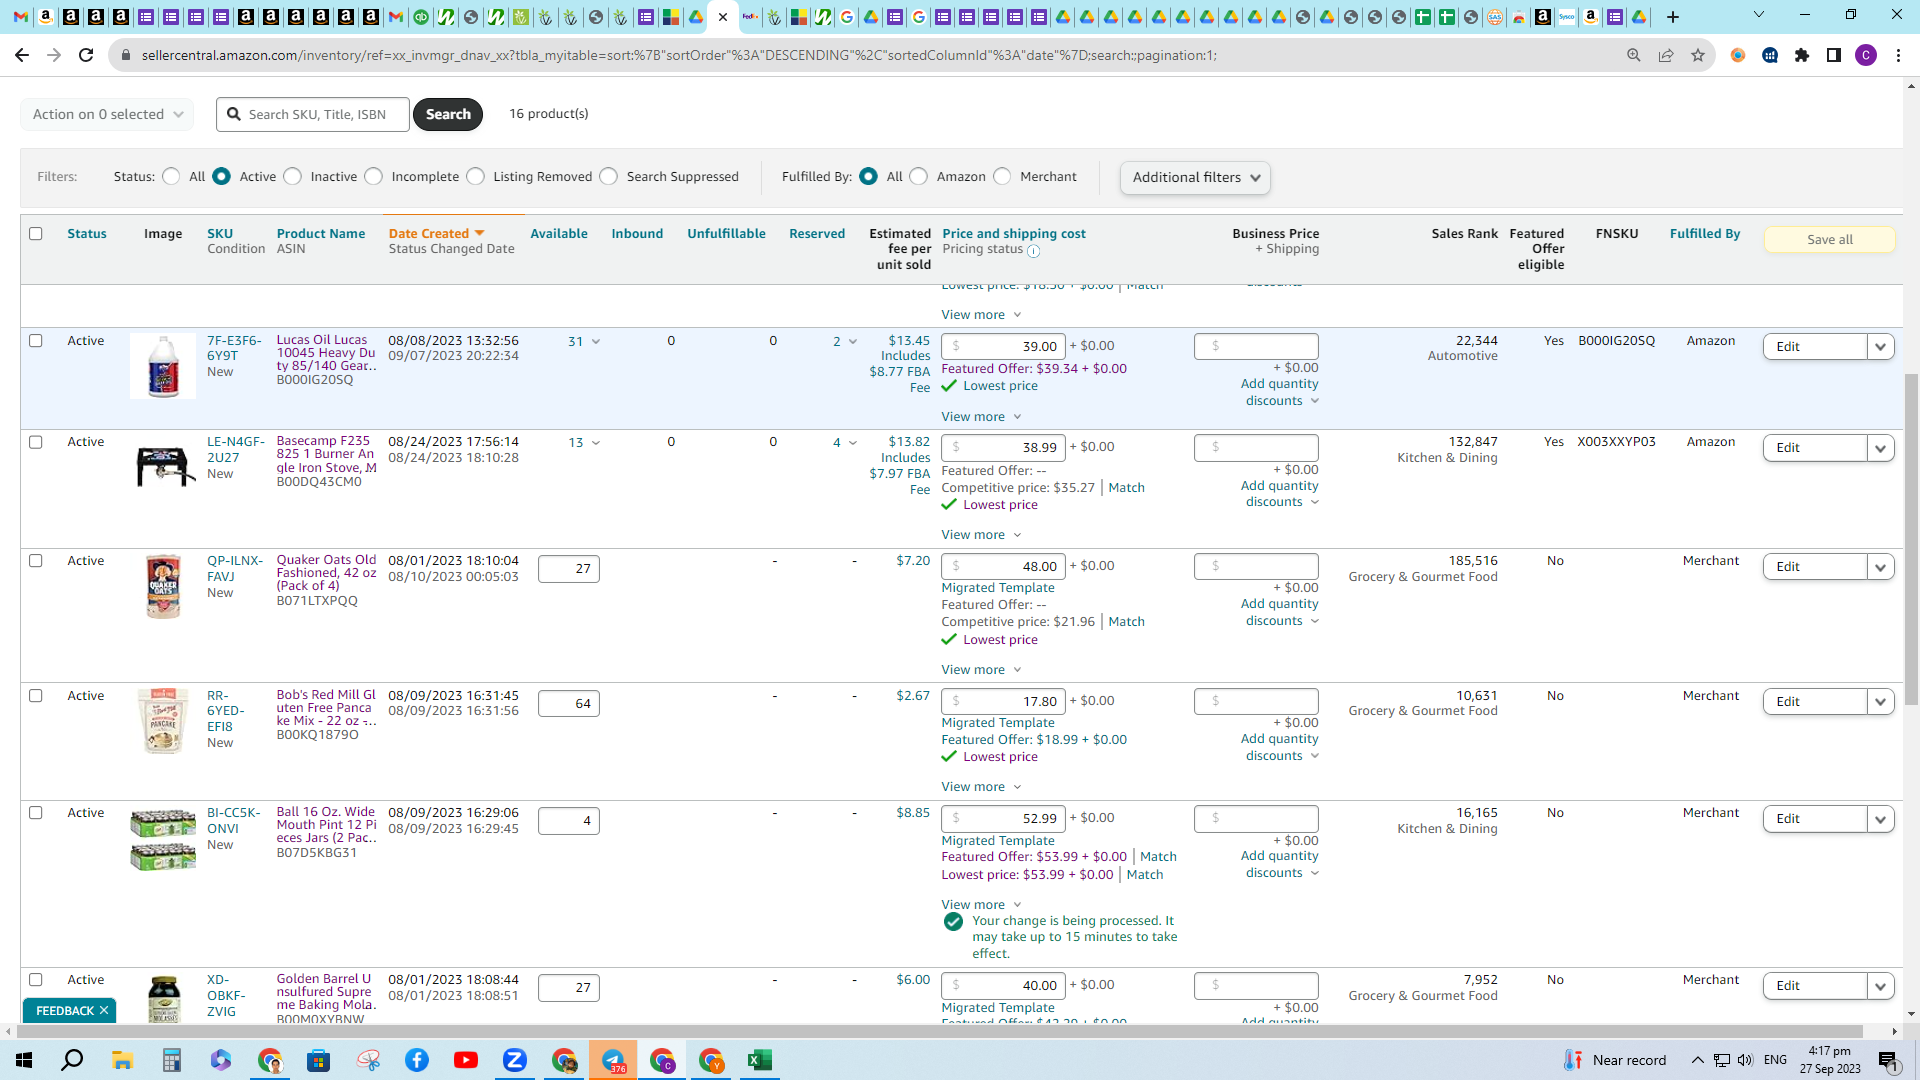Open Telegram with 376 badge in taskbar
The width and height of the screenshot is (1920, 1080).
click(x=613, y=1060)
